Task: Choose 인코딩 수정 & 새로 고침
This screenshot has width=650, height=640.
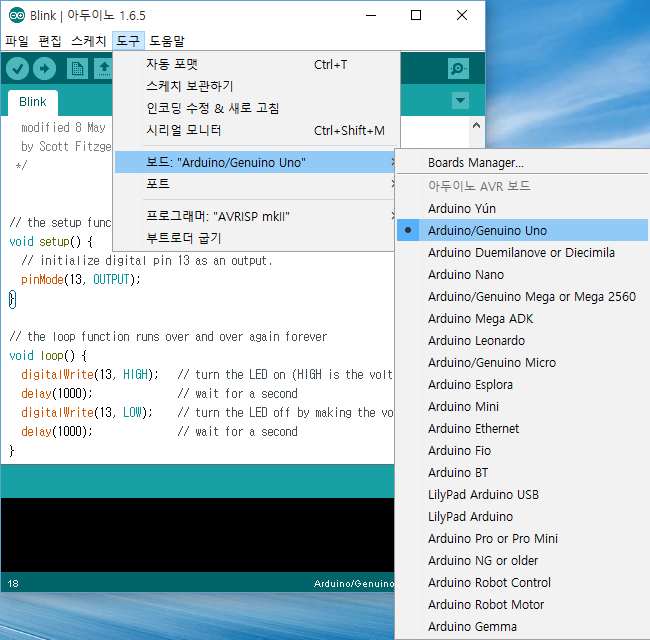Action: point(255,108)
